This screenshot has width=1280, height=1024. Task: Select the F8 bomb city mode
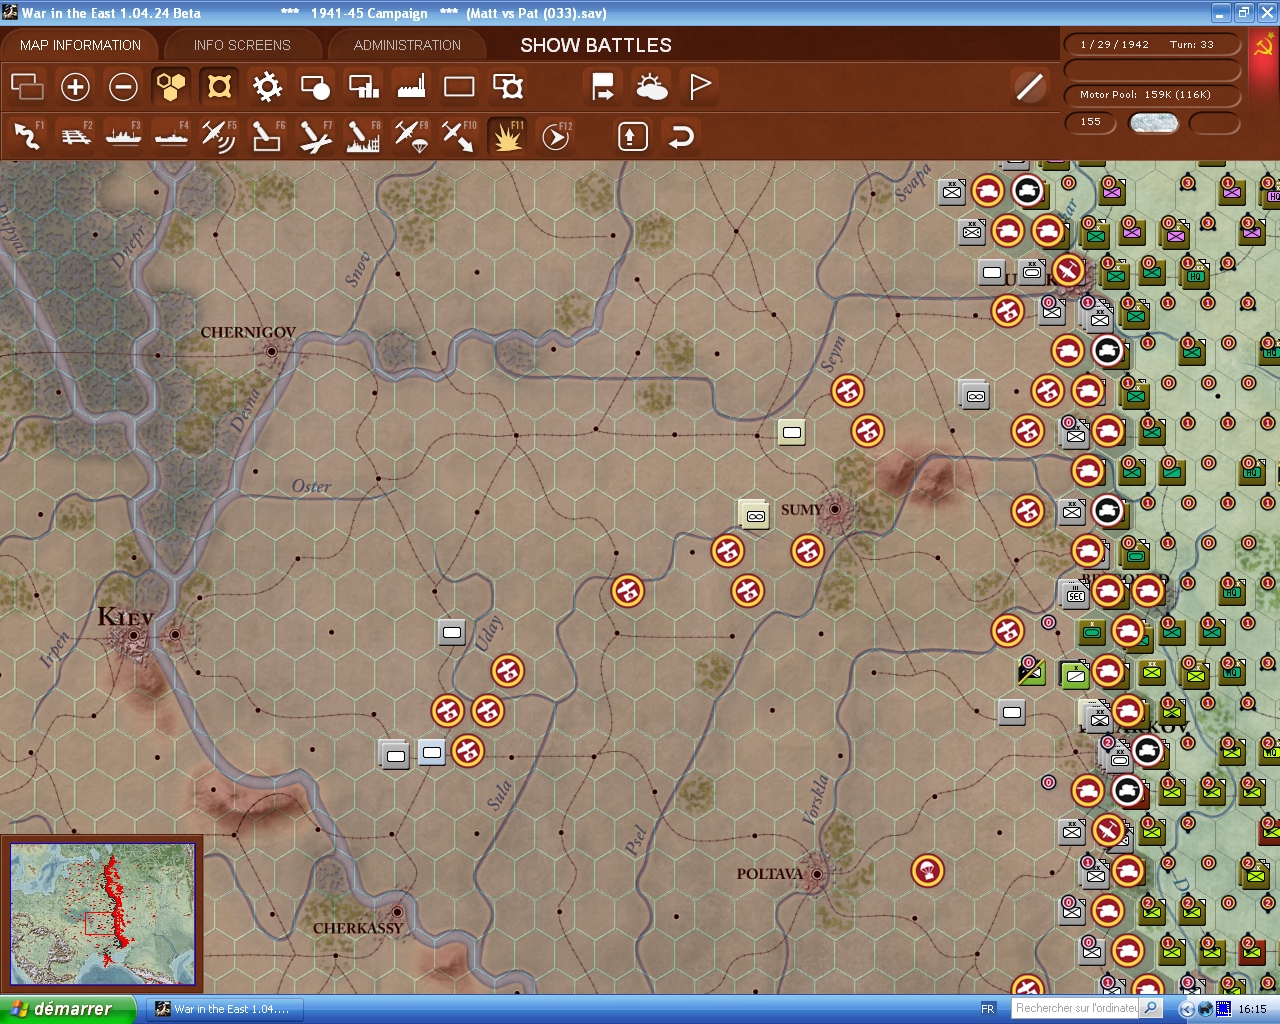363,136
